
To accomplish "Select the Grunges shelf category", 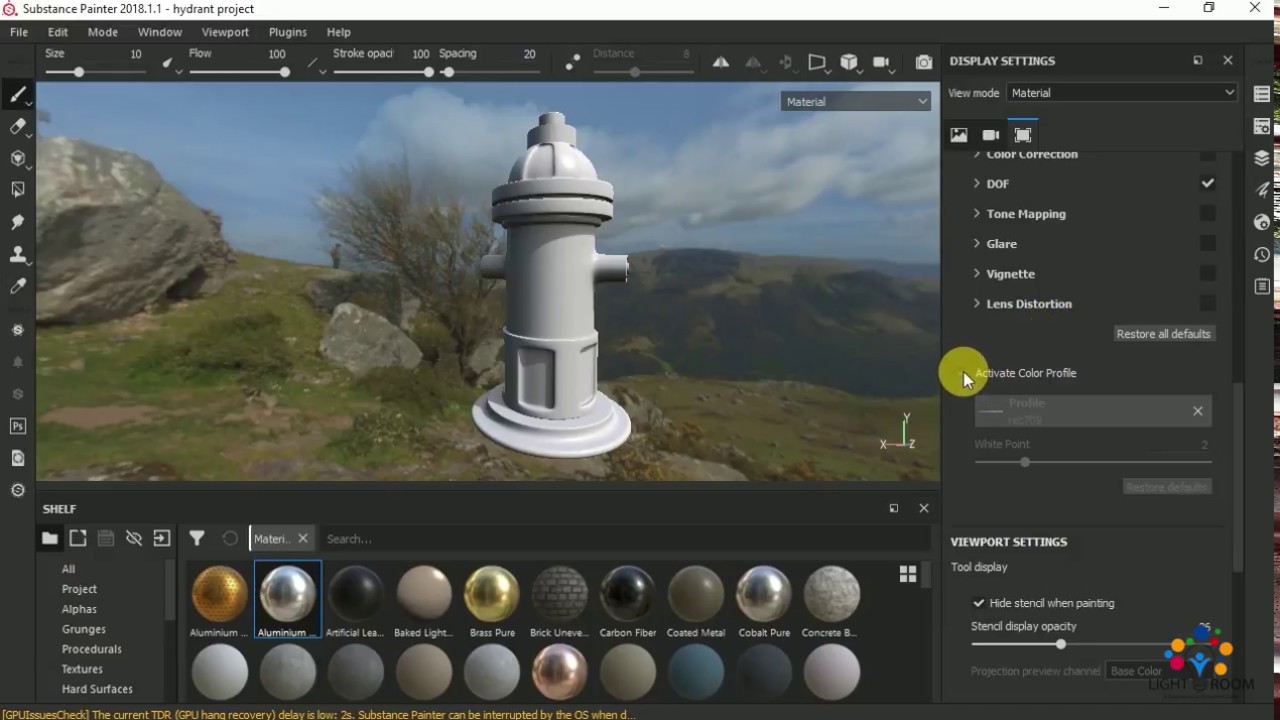I will [84, 629].
